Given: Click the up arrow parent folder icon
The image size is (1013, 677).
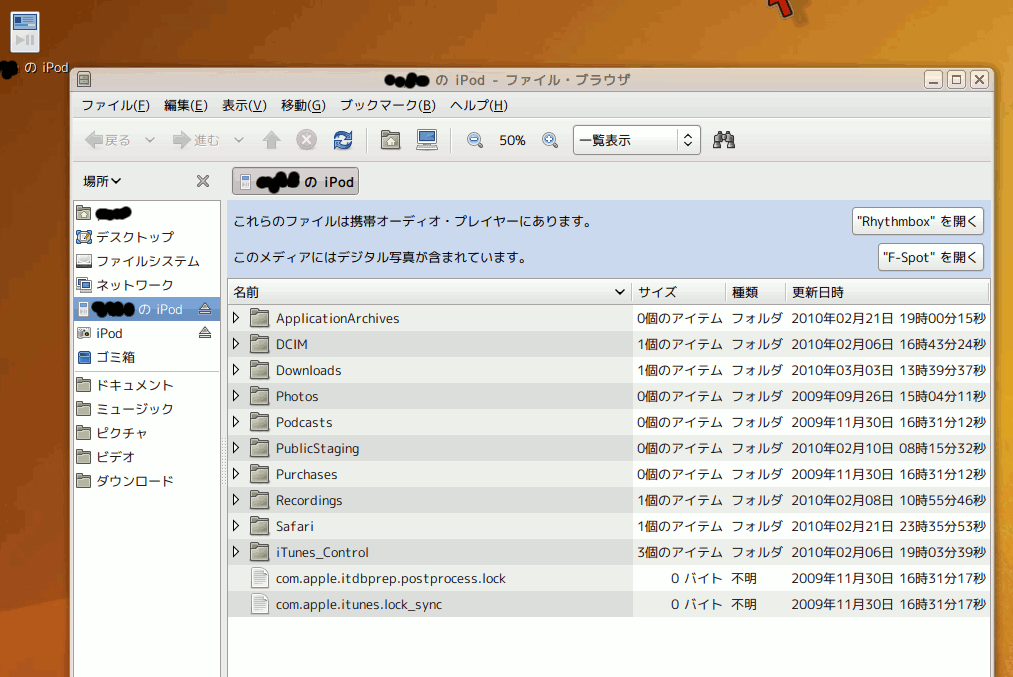Looking at the screenshot, I should [272, 140].
